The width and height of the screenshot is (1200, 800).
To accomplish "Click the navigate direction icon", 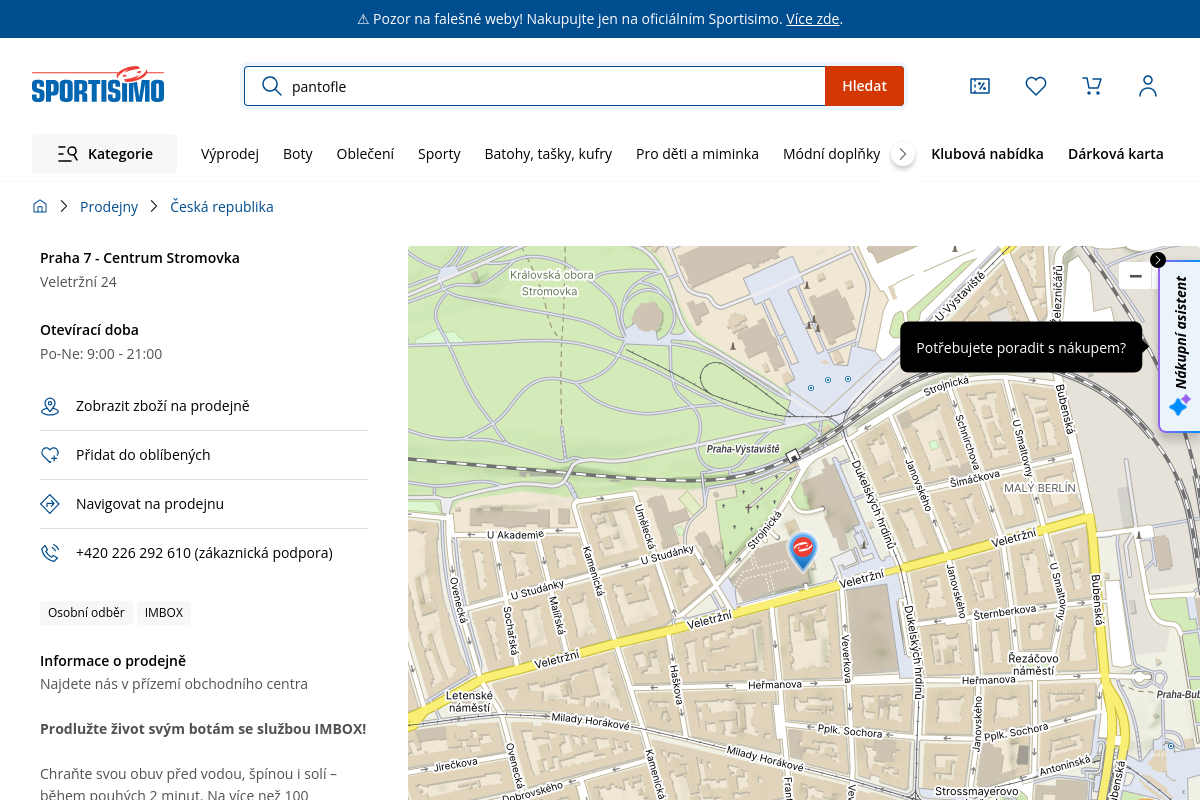I will [50, 504].
